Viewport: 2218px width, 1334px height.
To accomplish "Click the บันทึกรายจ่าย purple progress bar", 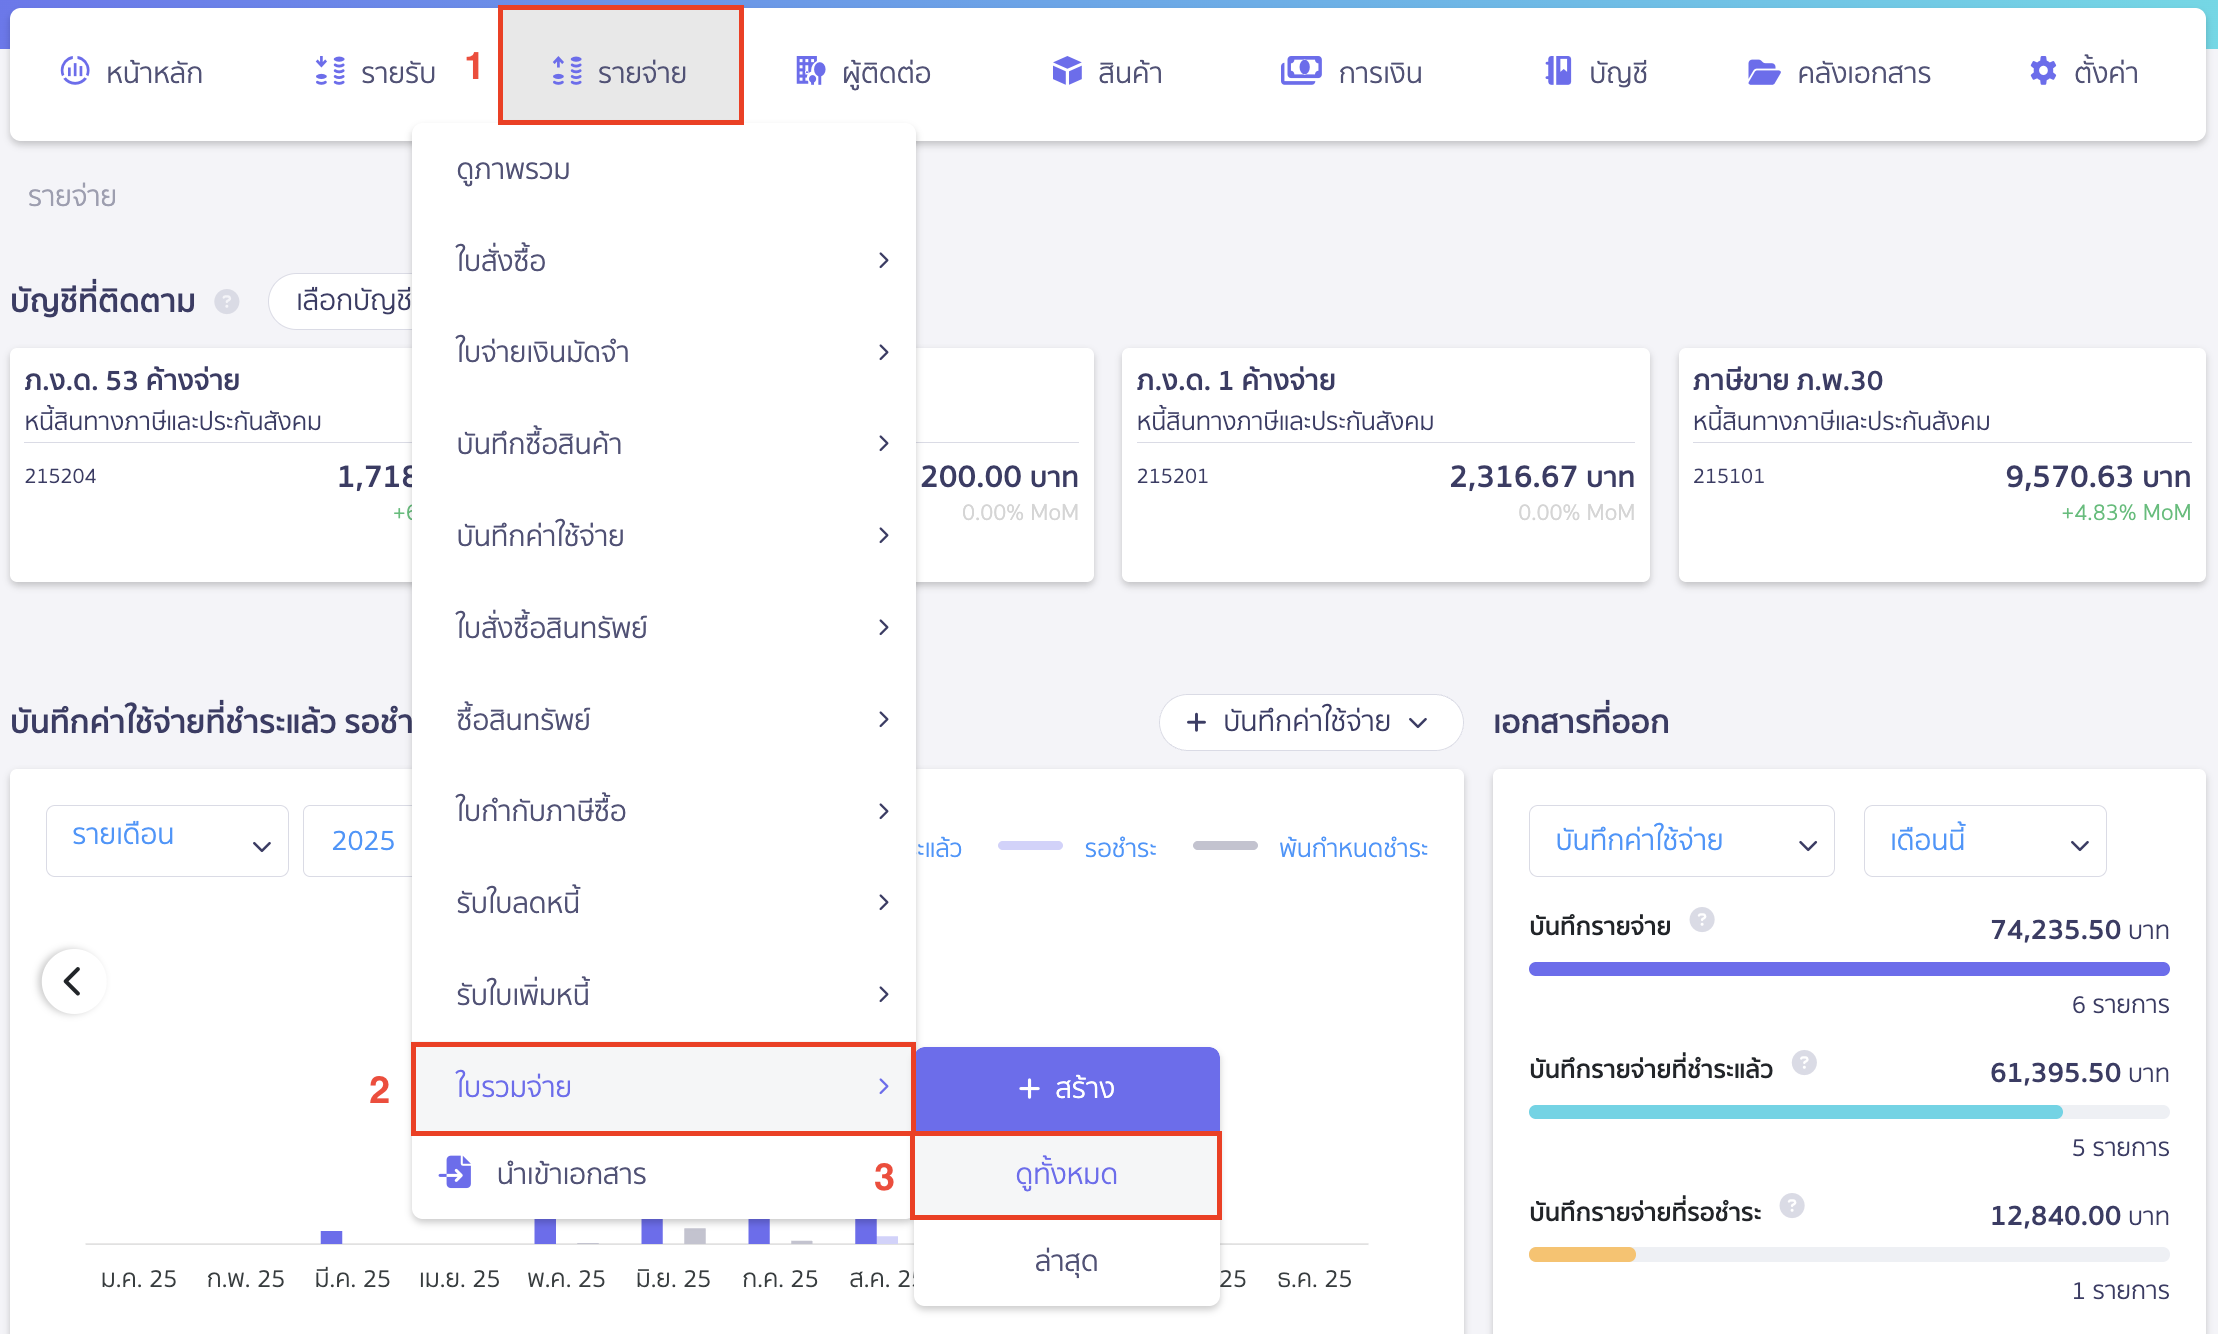I will 1849,969.
